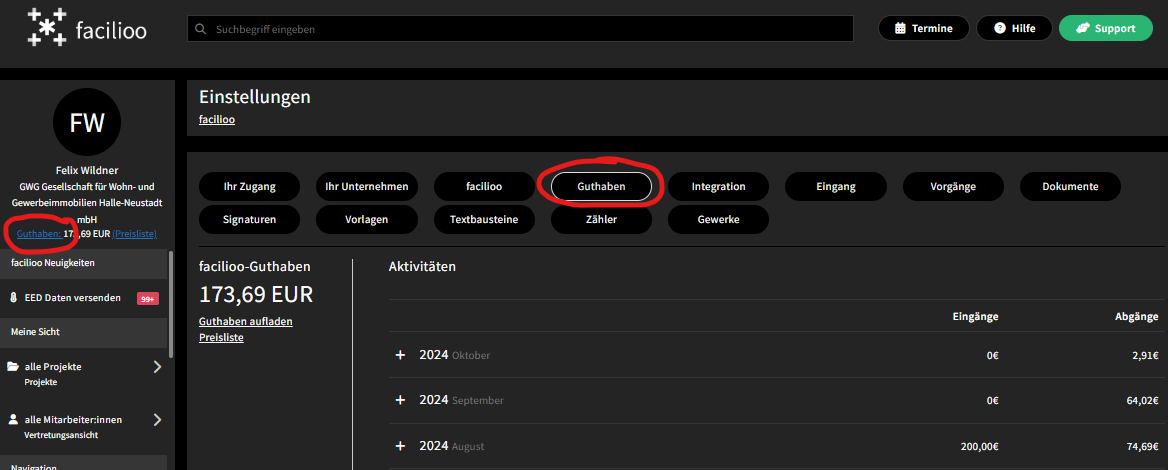This screenshot has width=1168, height=470.
Task: Open the Preisliste link in the sidebar
Action: pyautogui.click(x=134, y=233)
